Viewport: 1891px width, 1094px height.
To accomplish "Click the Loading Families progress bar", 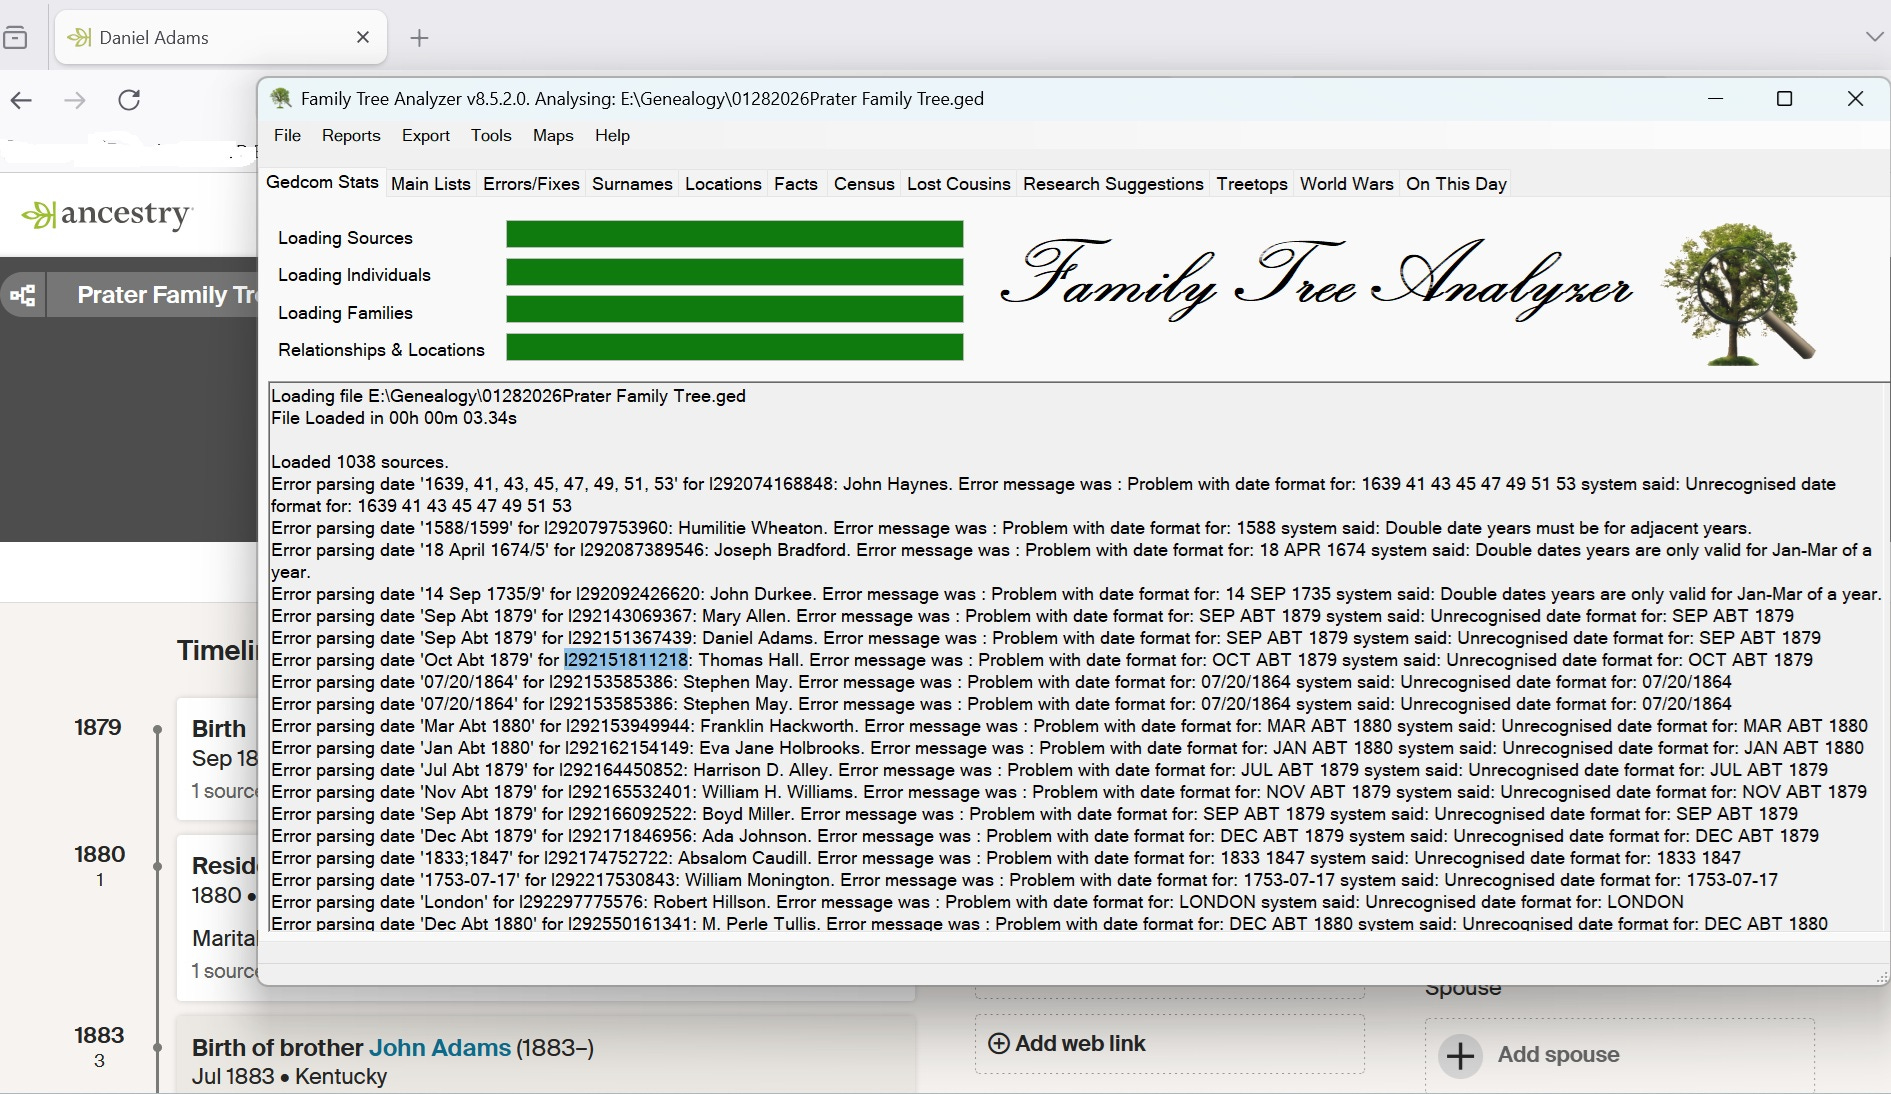I will point(735,309).
